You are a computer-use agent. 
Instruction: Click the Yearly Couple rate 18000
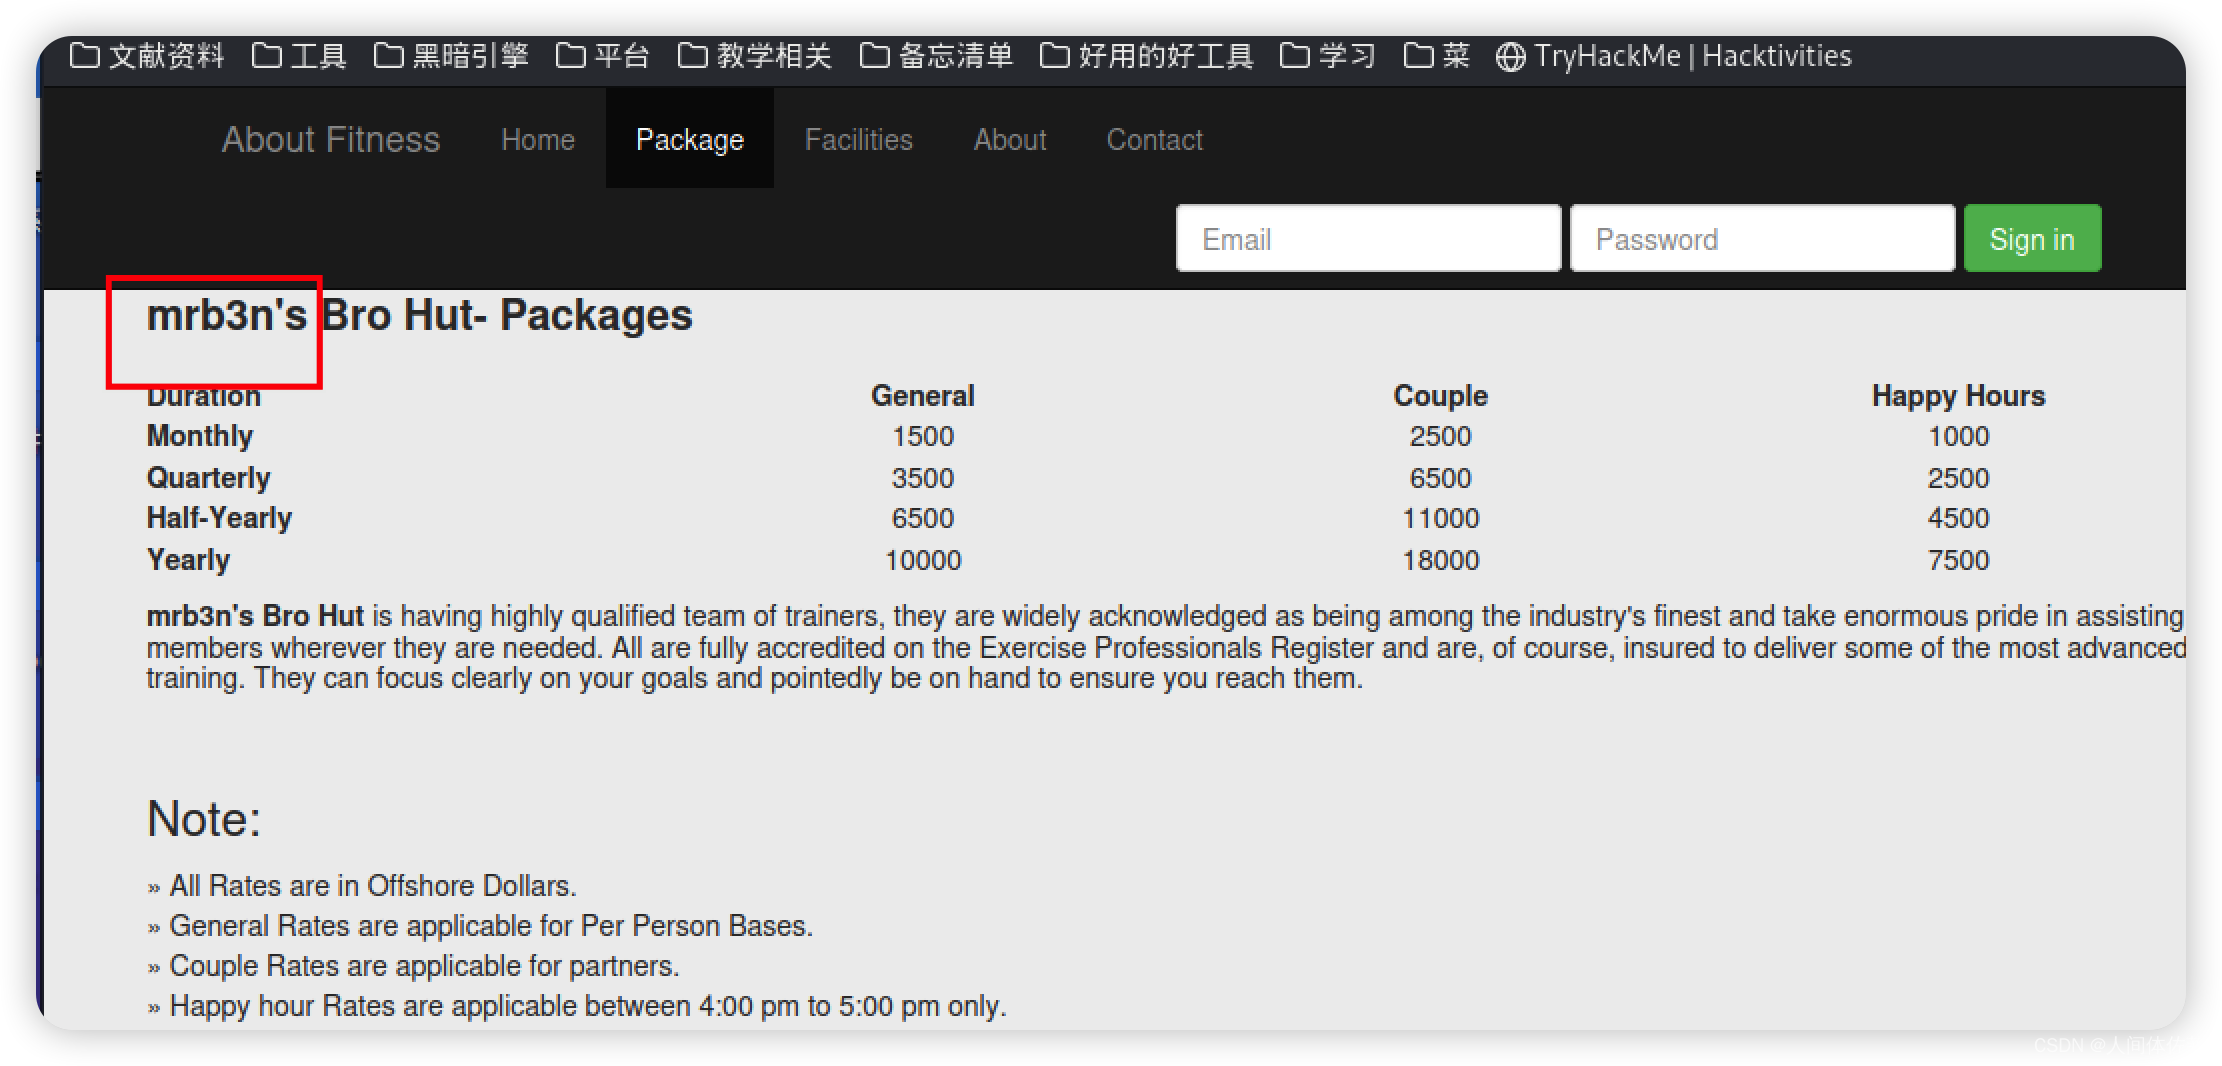pyautogui.click(x=1441, y=560)
